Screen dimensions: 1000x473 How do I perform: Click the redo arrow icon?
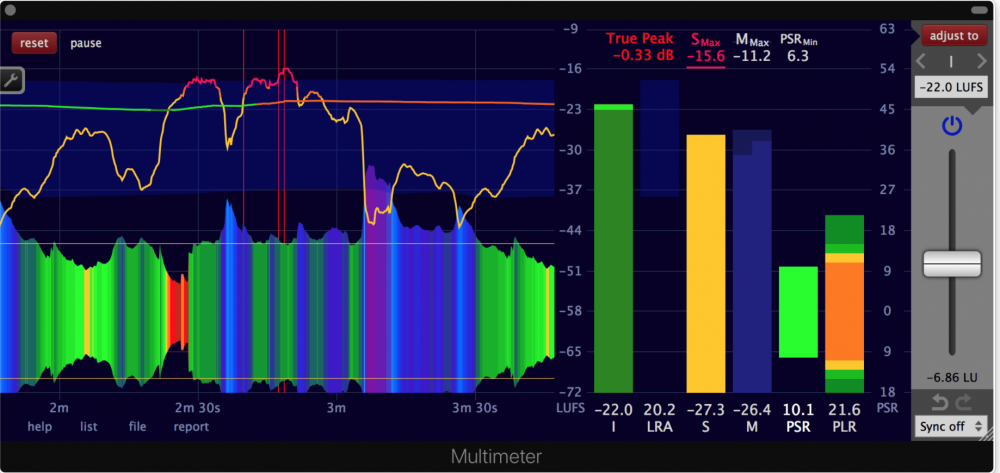pos(963,401)
